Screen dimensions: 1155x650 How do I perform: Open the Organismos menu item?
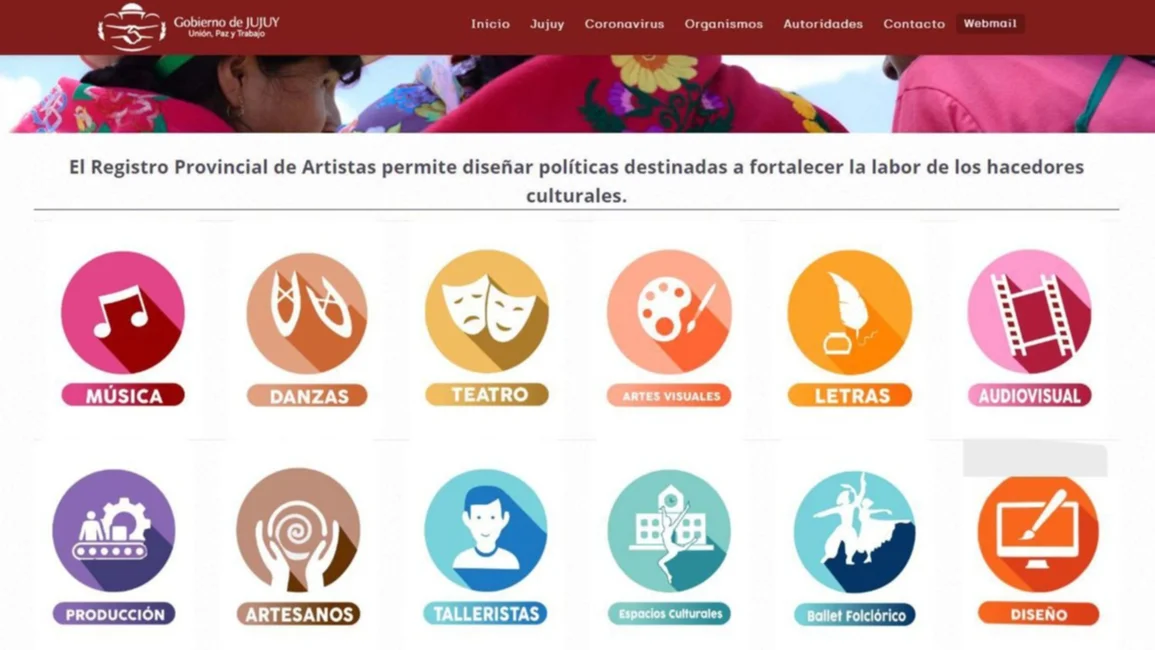[724, 24]
